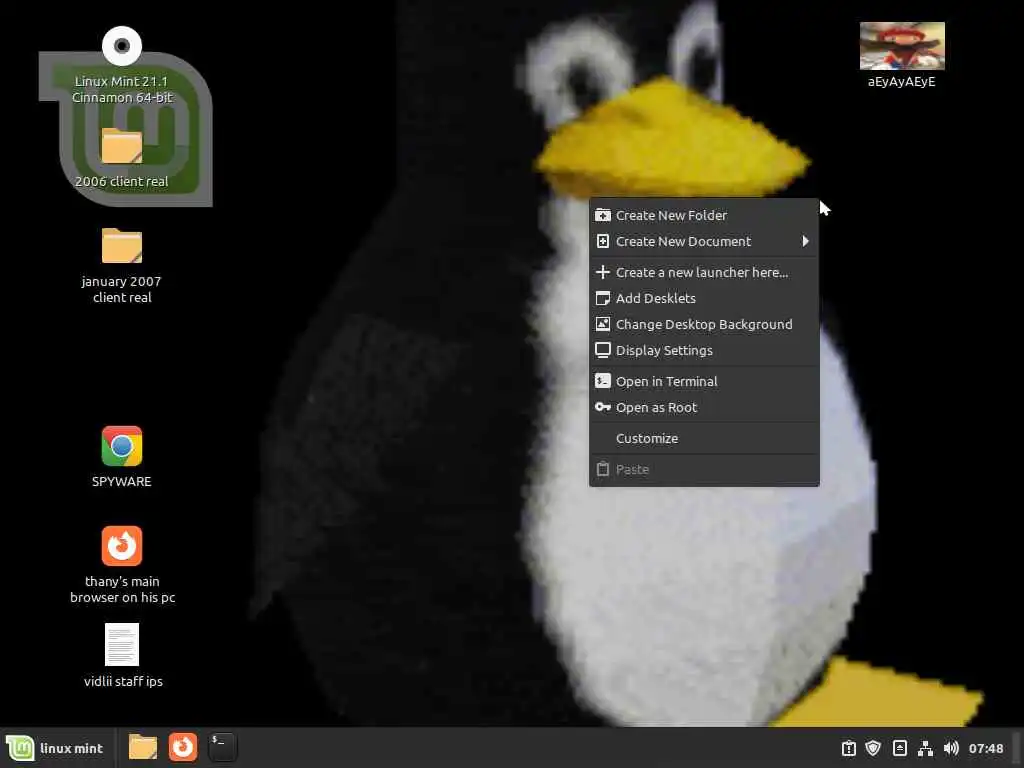
Task: Click the show desktop strip at panel edge
Action: click(1017, 748)
